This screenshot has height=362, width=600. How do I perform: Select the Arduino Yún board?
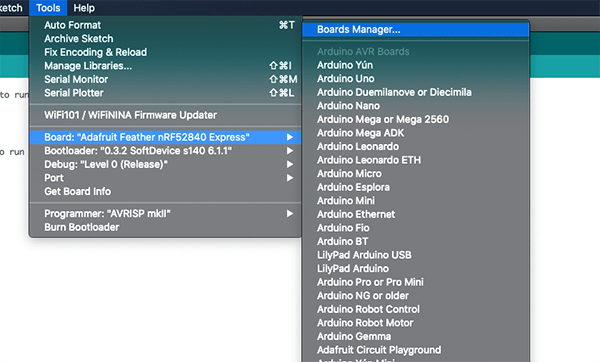(416, 65)
